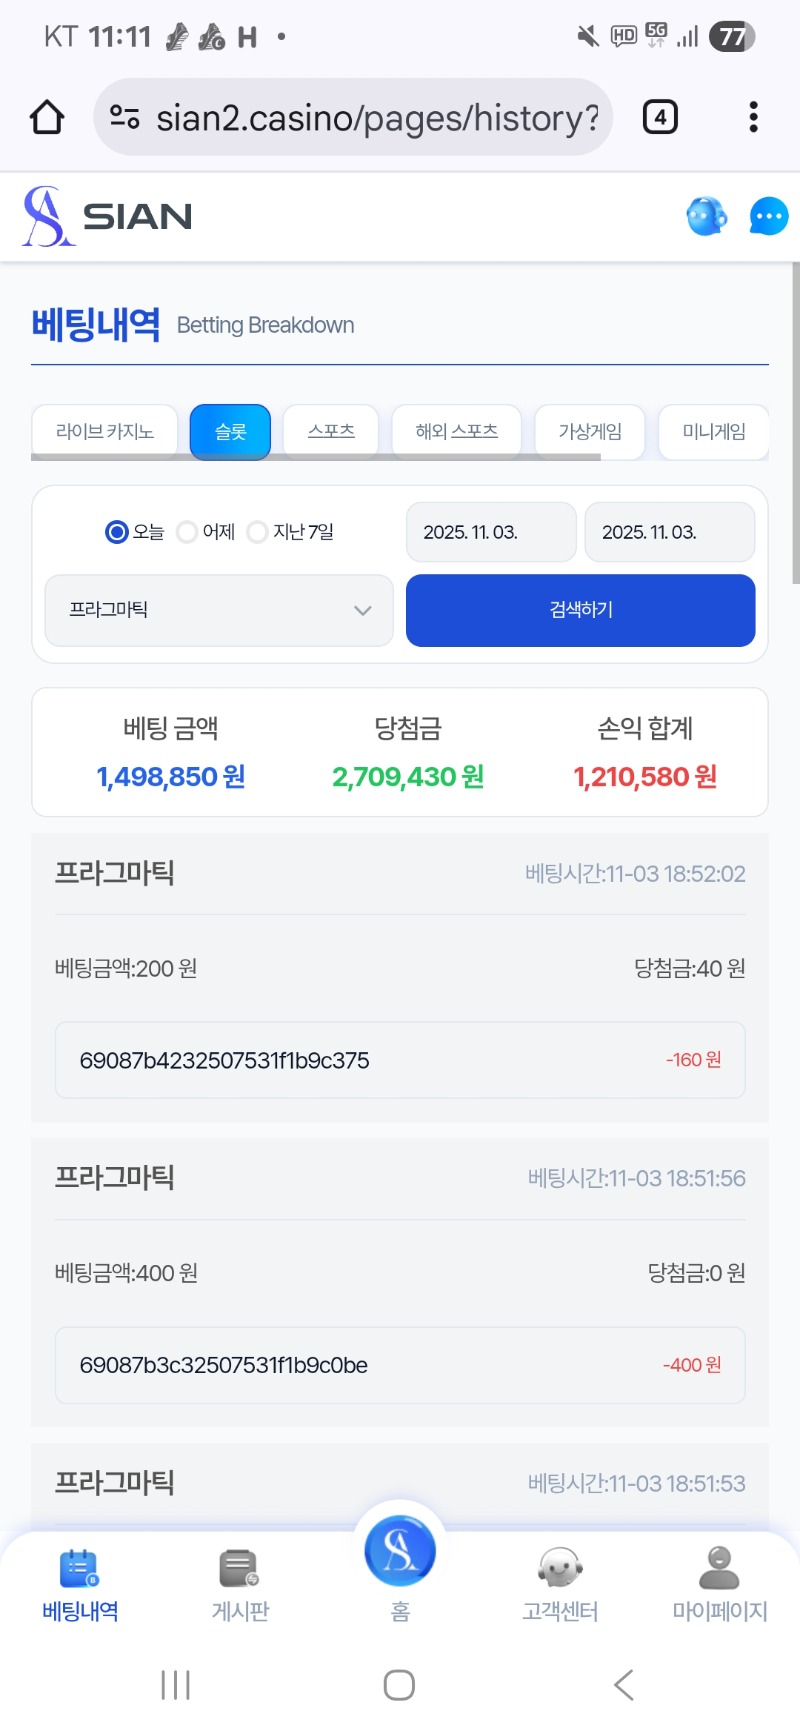Open the browser tab switcher showing 4
The height and width of the screenshot is (1734, 800).
(660, 118)
